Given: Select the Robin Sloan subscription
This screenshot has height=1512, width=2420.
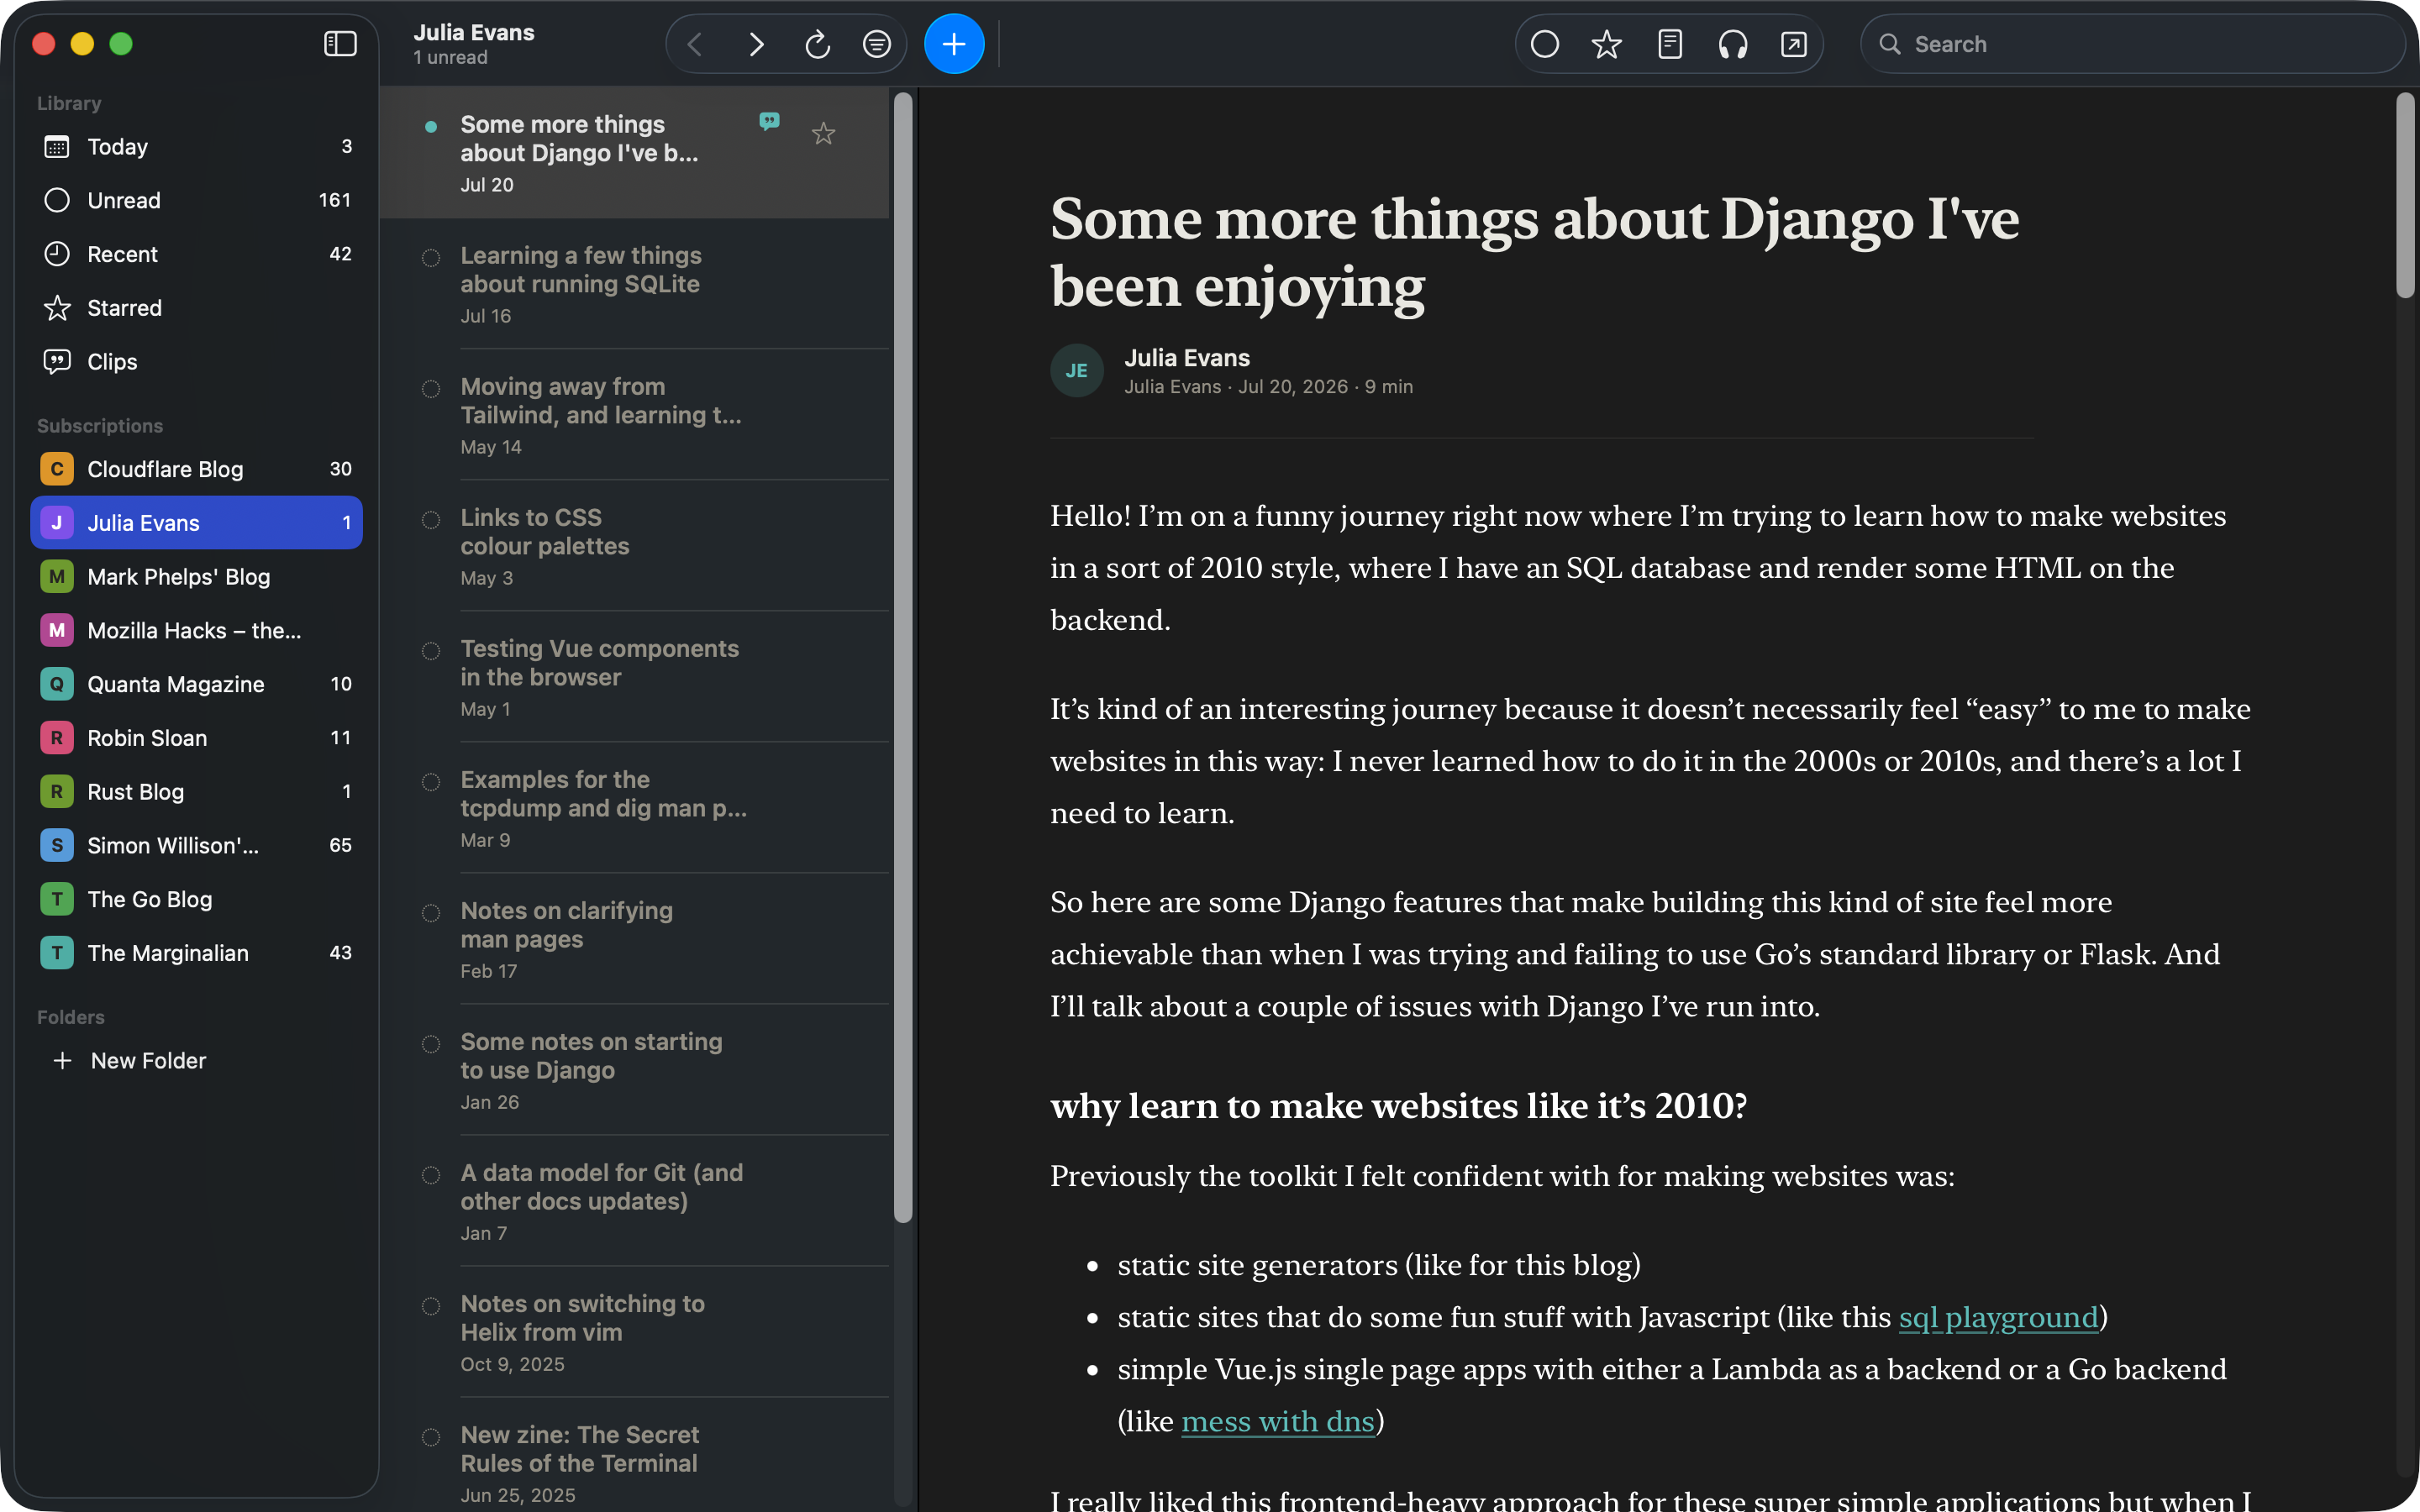Looking at the screenshot, I should click(x=197, y=738).
